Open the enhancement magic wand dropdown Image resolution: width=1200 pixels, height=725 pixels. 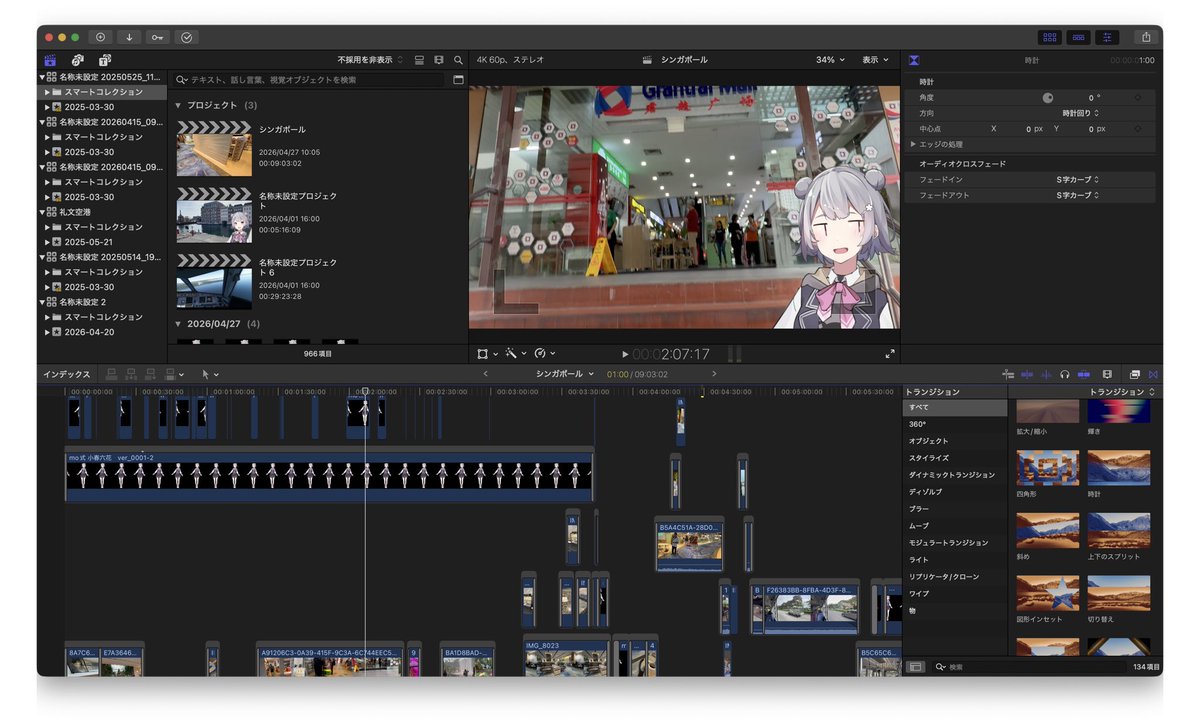tap(516, 354)
